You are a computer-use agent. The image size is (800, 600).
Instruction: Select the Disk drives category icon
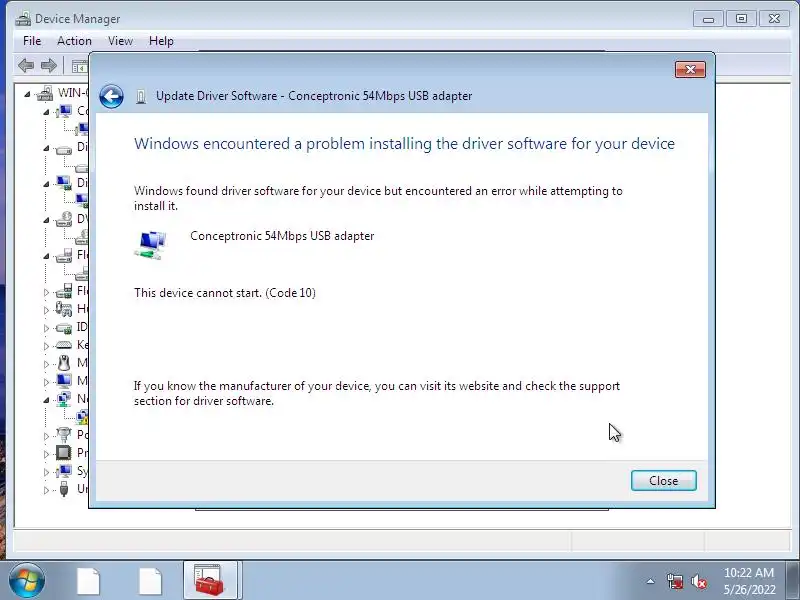point(64,149)
